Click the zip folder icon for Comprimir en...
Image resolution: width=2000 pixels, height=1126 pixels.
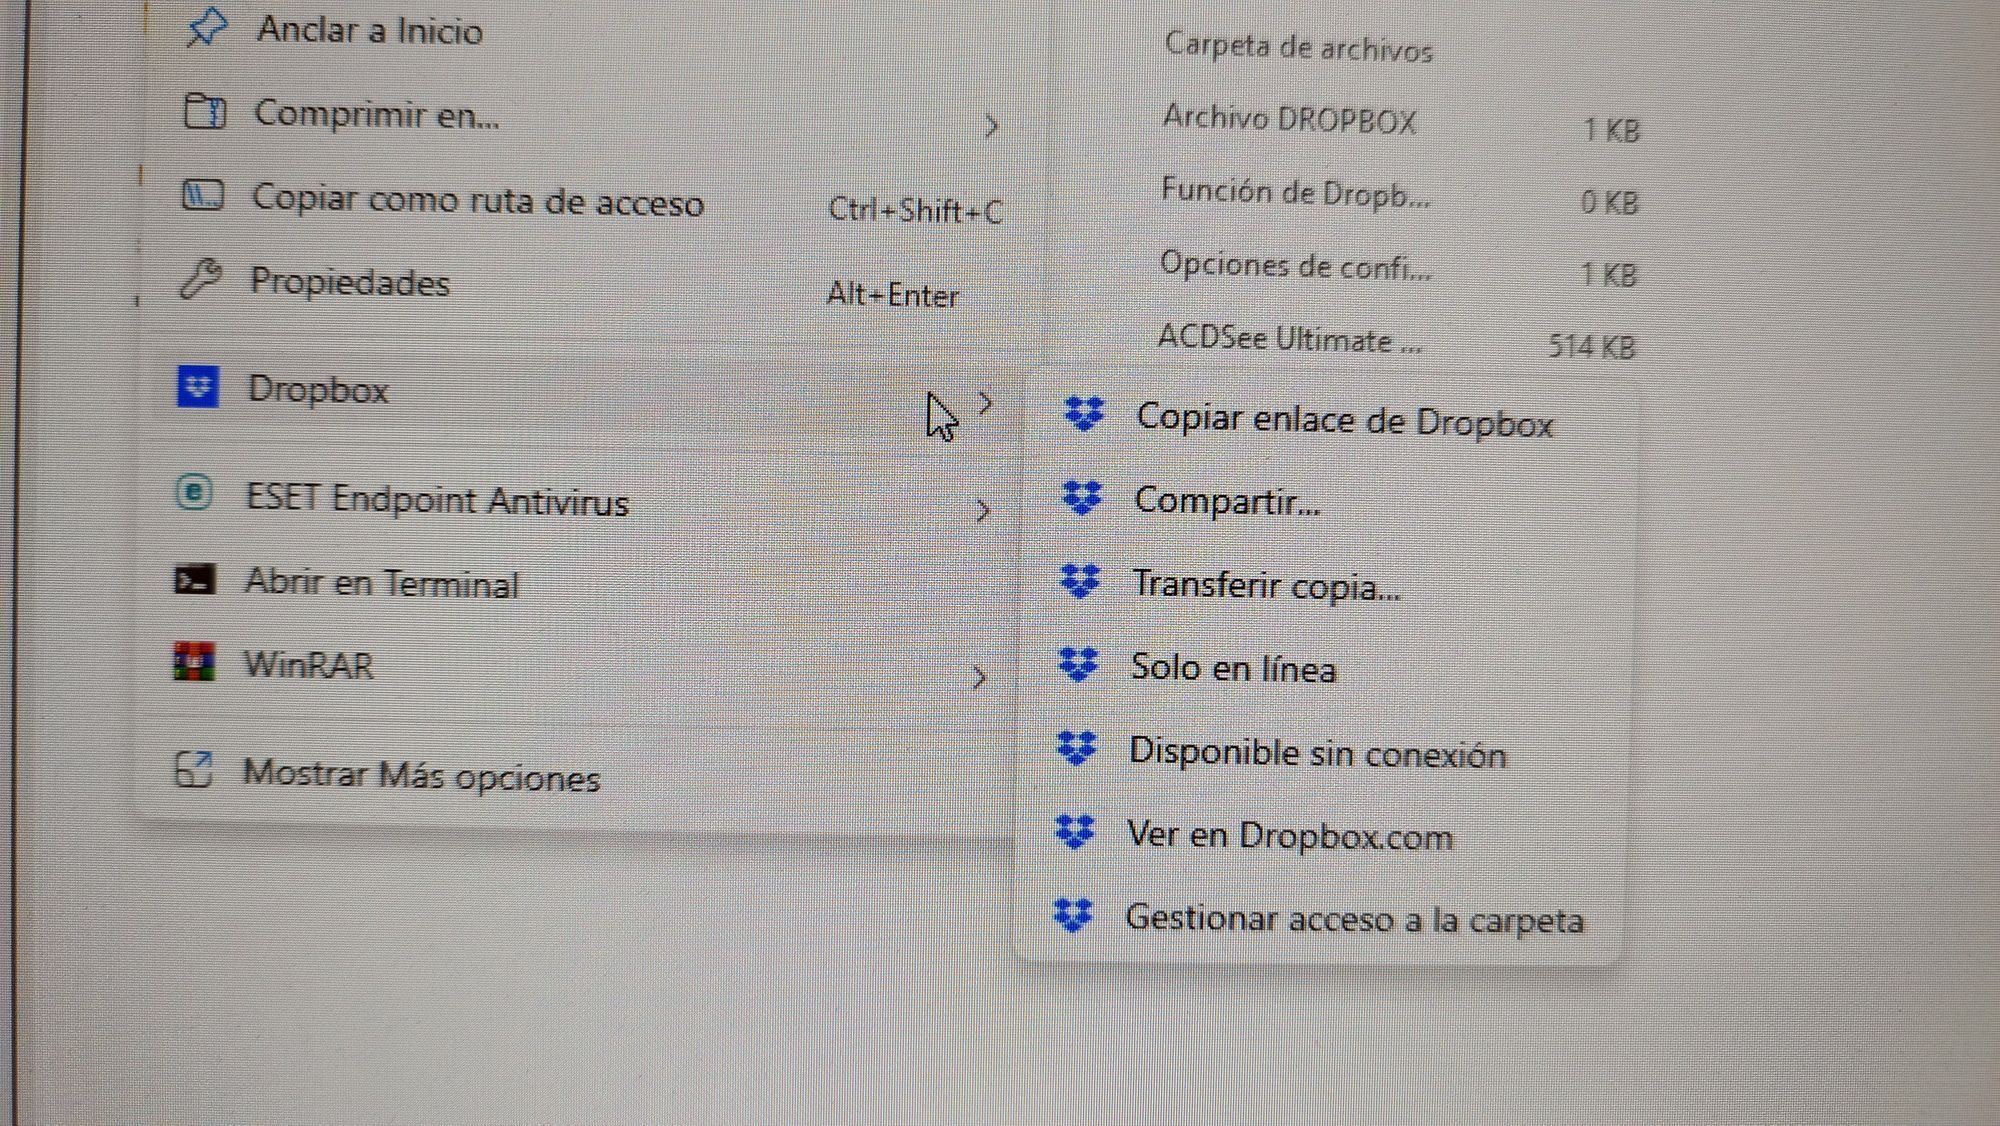pyautogui.click(x=204, y=111)
